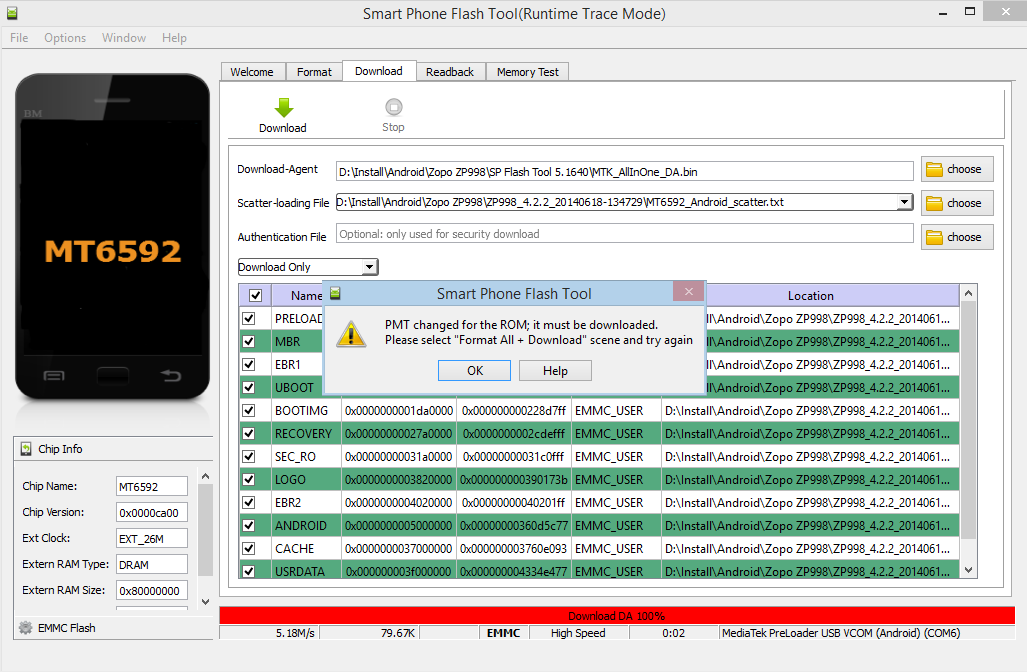Open the File menu
This screenshot has width=1027, height=672.
(19, 38)
